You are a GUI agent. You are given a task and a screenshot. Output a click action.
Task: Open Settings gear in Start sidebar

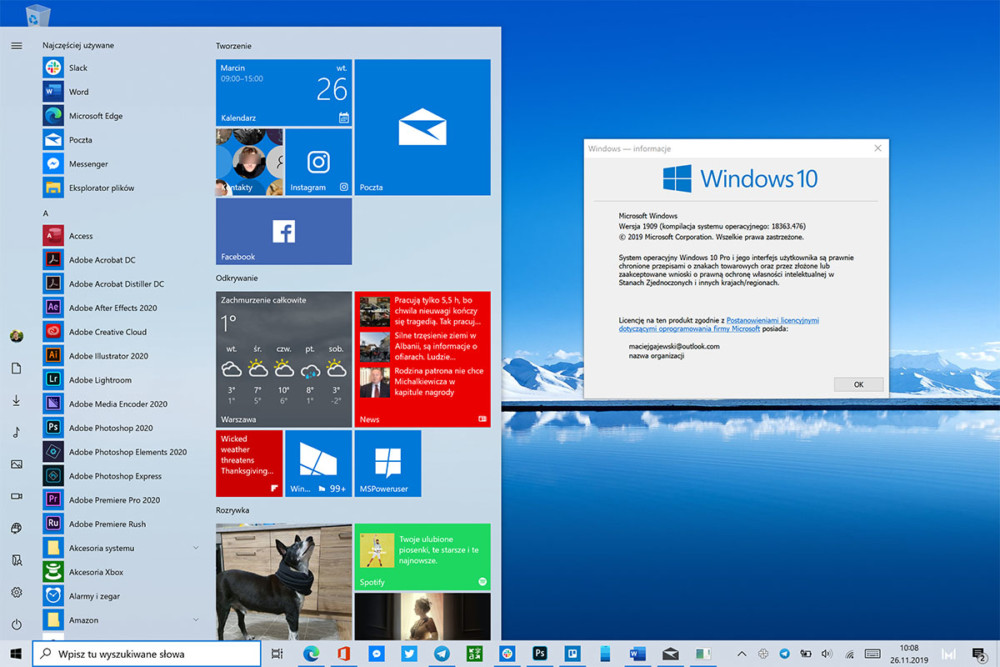(17, 592)
